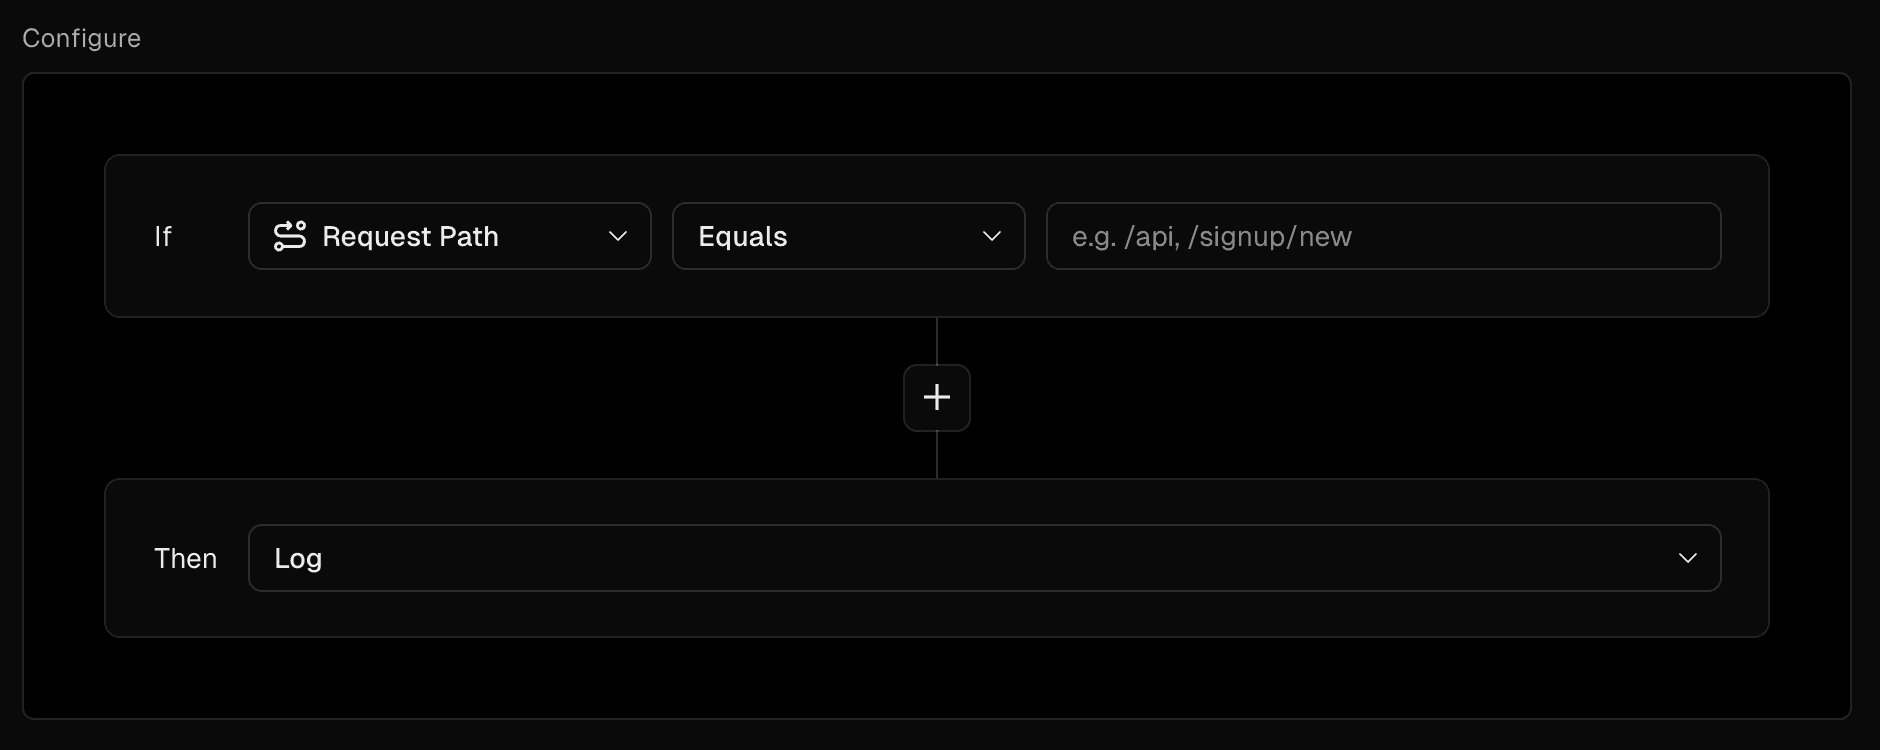This screenshot has width=1880, height=750.
Task: Click the connector line below plus button
Action: pyautogui.click(x=937, y=455)
